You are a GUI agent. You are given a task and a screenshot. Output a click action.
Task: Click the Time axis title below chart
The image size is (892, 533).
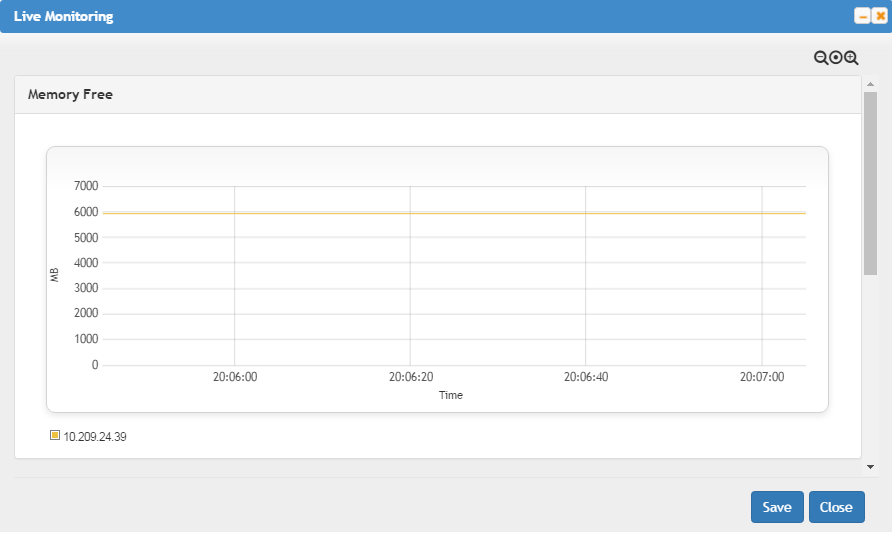[451, 395]
